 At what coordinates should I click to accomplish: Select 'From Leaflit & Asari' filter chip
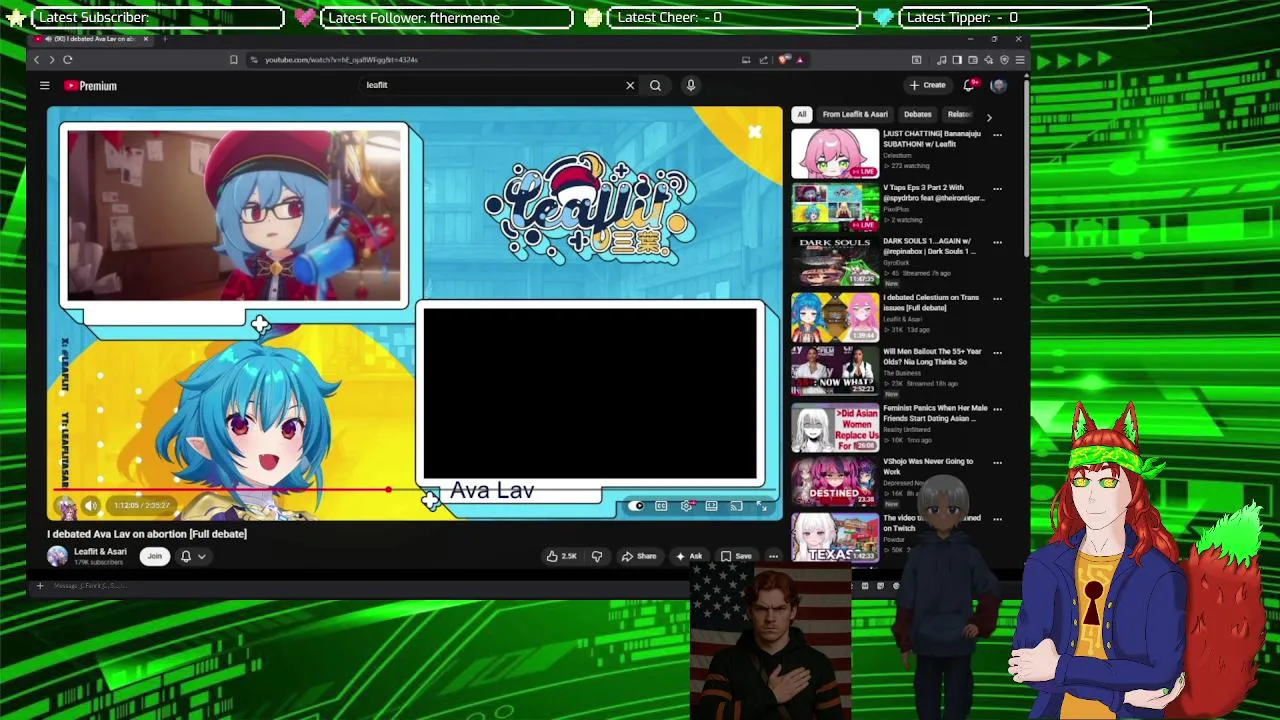(x=855, y=115)
